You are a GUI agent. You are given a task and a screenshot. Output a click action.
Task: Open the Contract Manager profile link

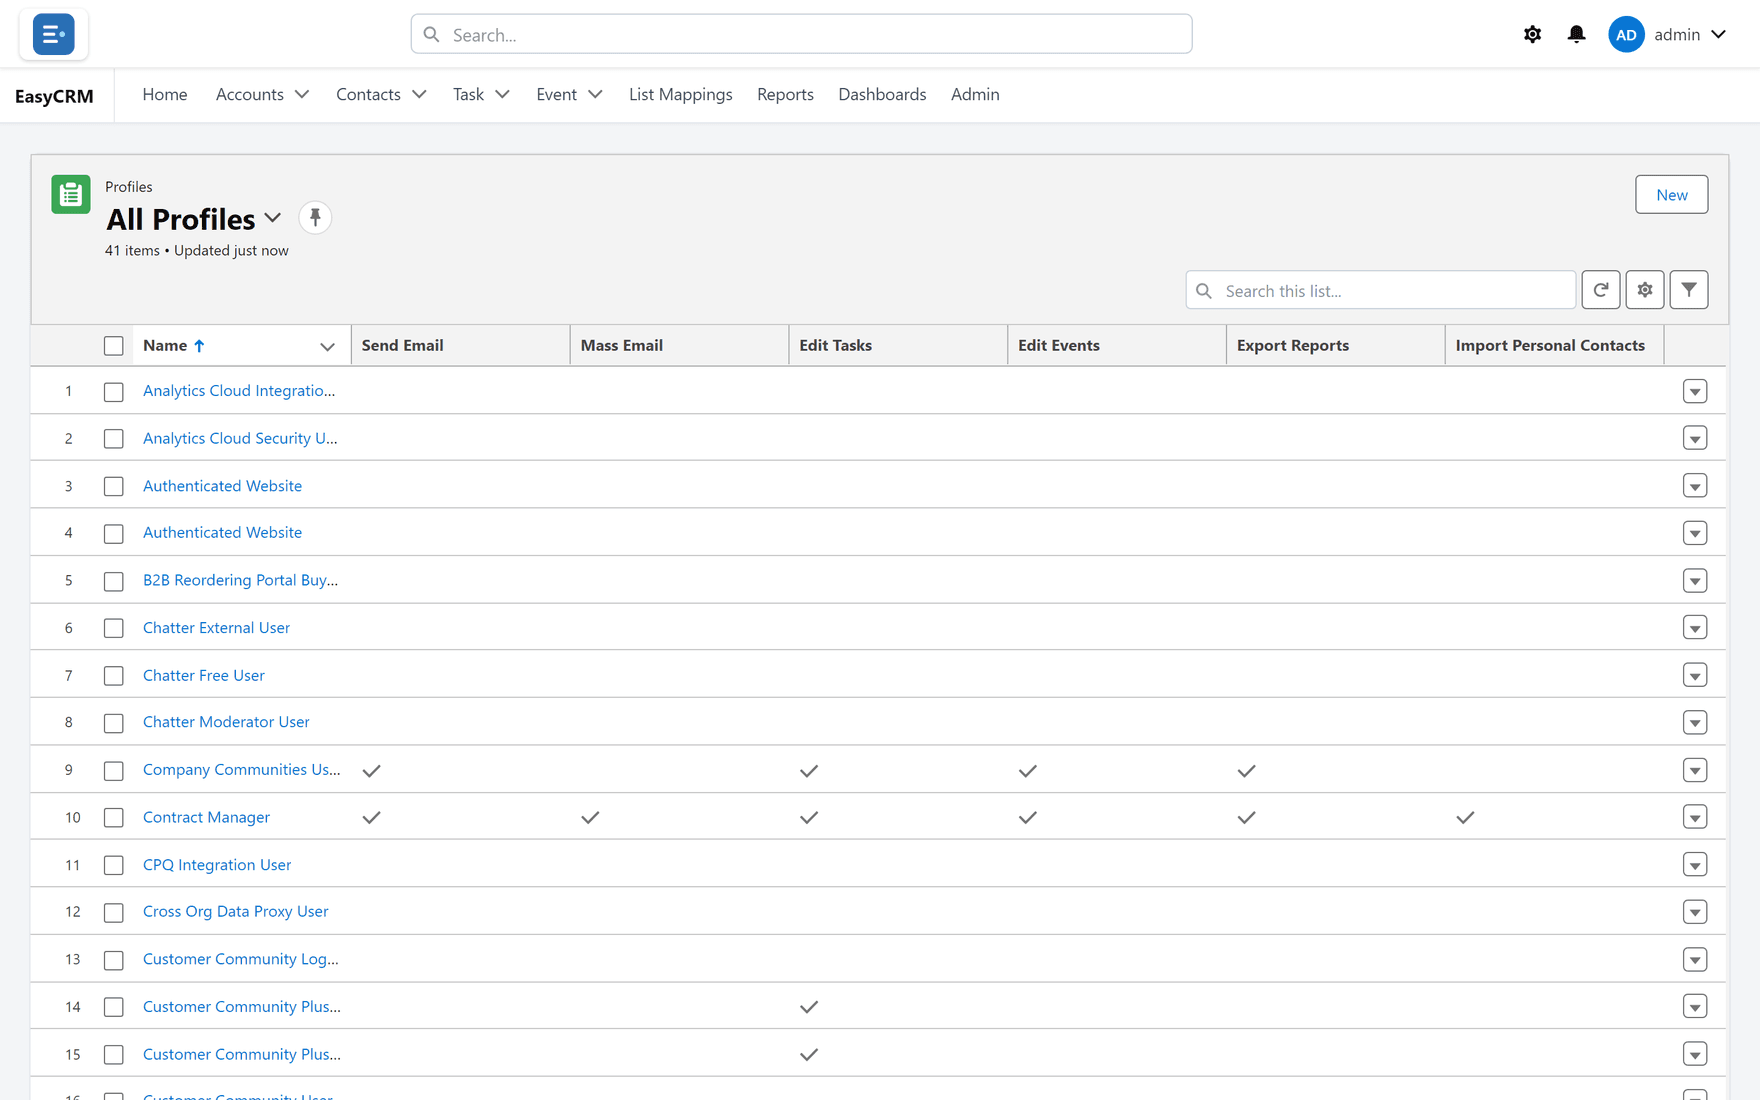click(206, 817)
